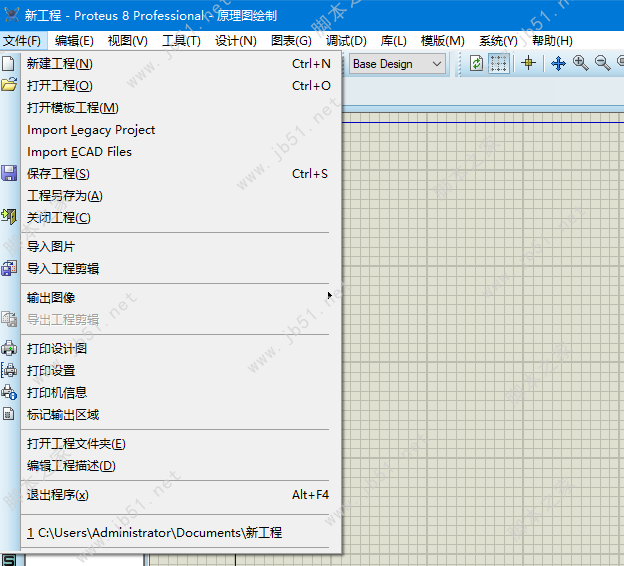Open the 图表(G) menu
Image resolution: width=624 pixels, height=566 pixels.
click(291, 41)
